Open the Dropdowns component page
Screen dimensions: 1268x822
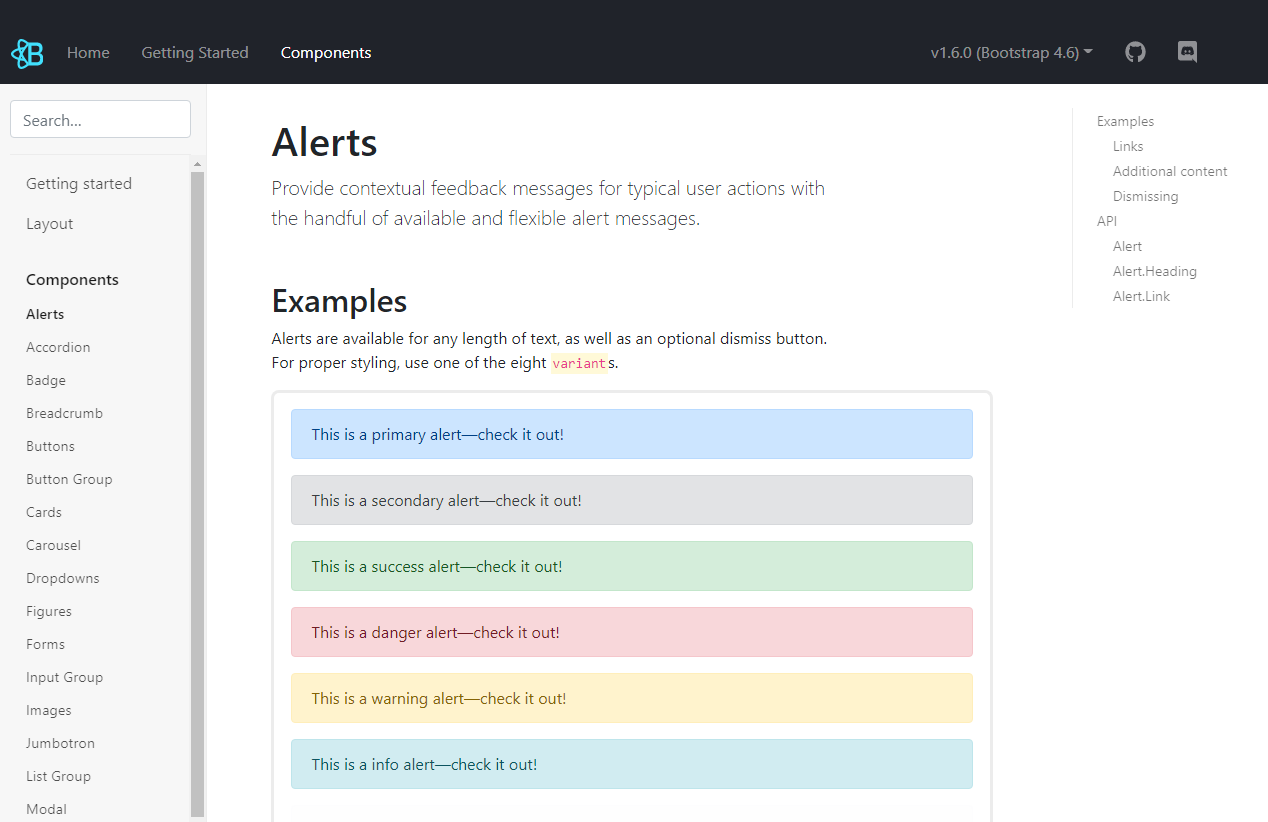[62, 578]
